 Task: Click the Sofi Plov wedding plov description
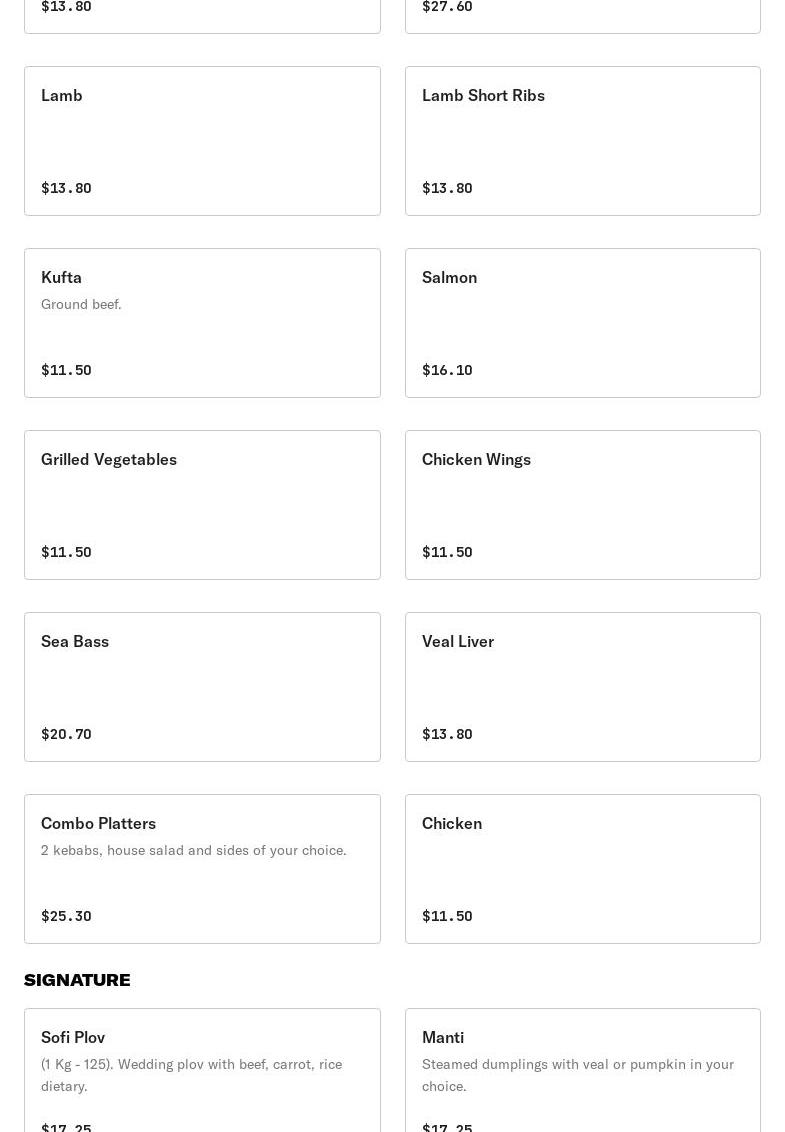191,1075
